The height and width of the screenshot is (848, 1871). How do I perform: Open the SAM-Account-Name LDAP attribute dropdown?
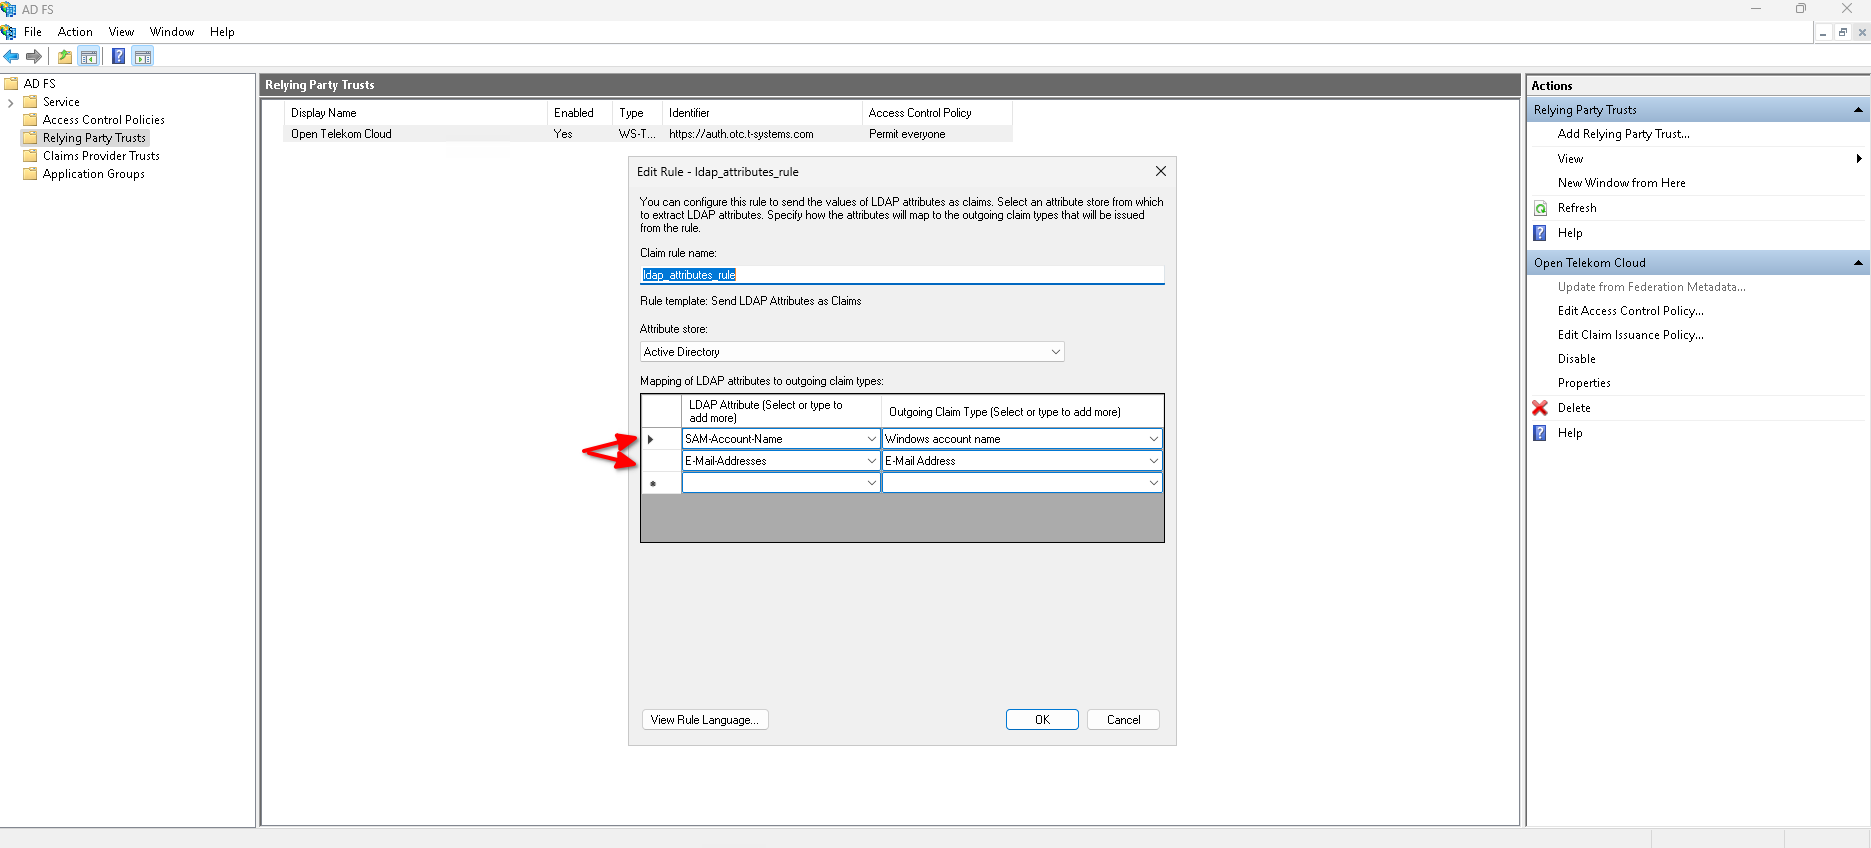click(871, 439)
